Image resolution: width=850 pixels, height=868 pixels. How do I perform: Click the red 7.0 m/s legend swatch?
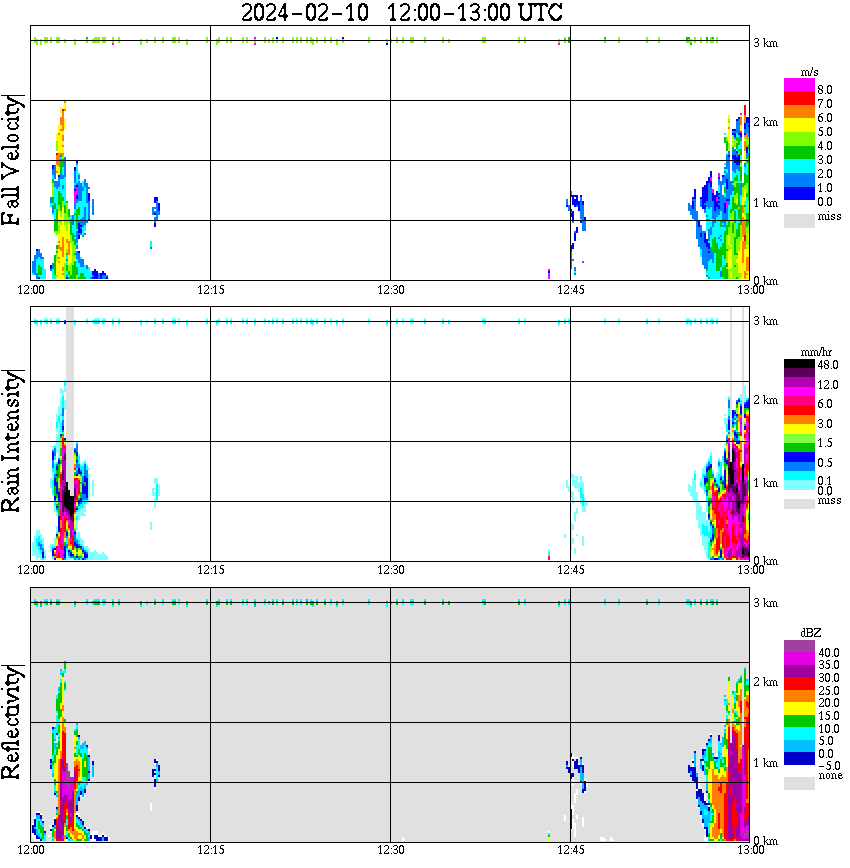(799, 98)
